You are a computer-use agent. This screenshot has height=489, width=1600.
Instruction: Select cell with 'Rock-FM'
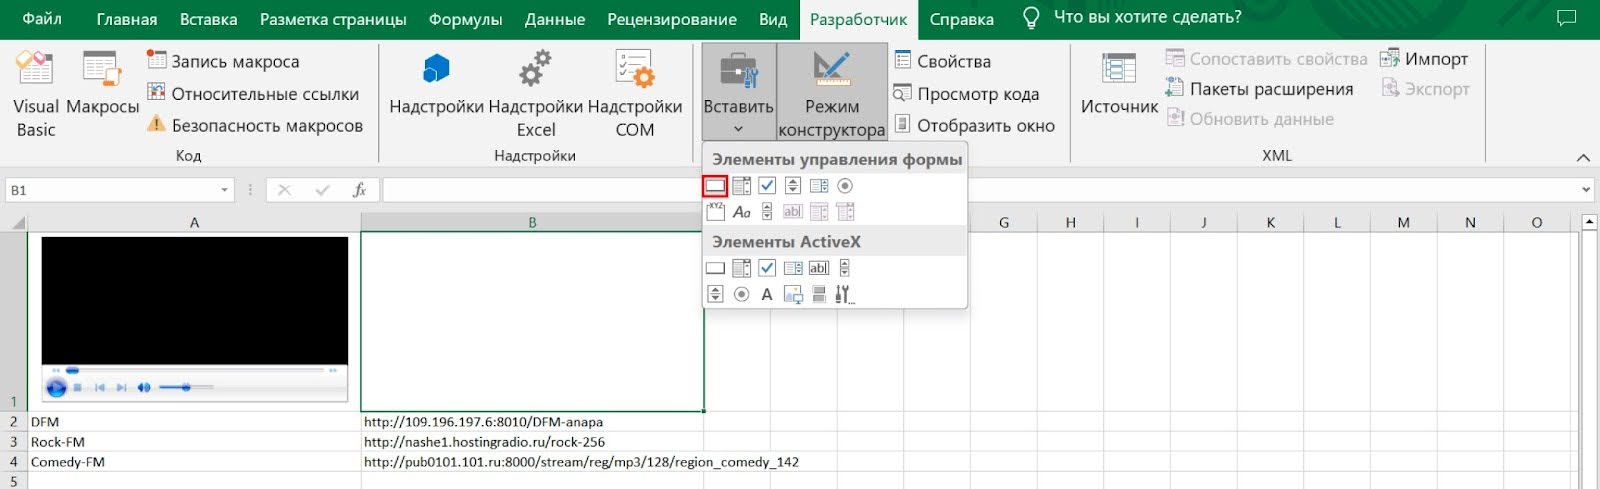194,442
